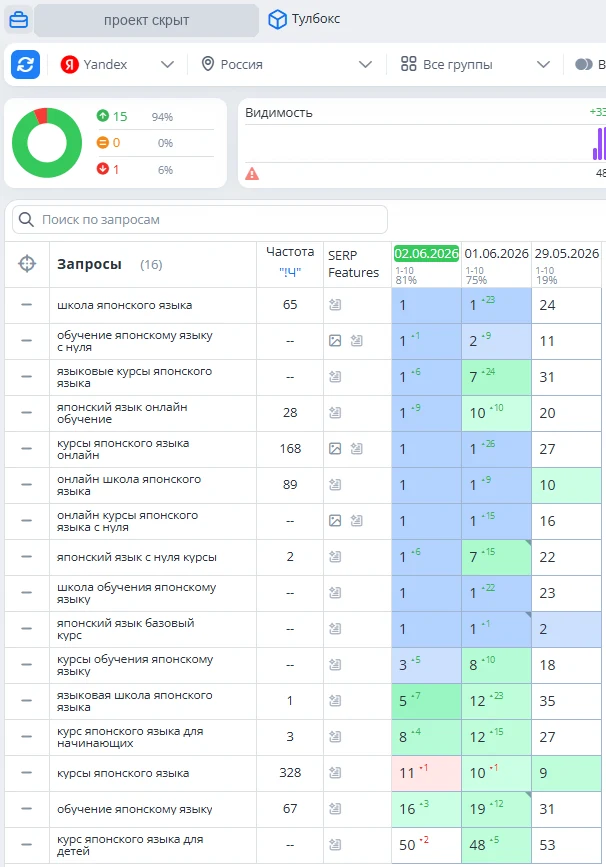Change the "!Ч" frequency type
The width and height of the screenshot is (606, 867).
point(290,271)
